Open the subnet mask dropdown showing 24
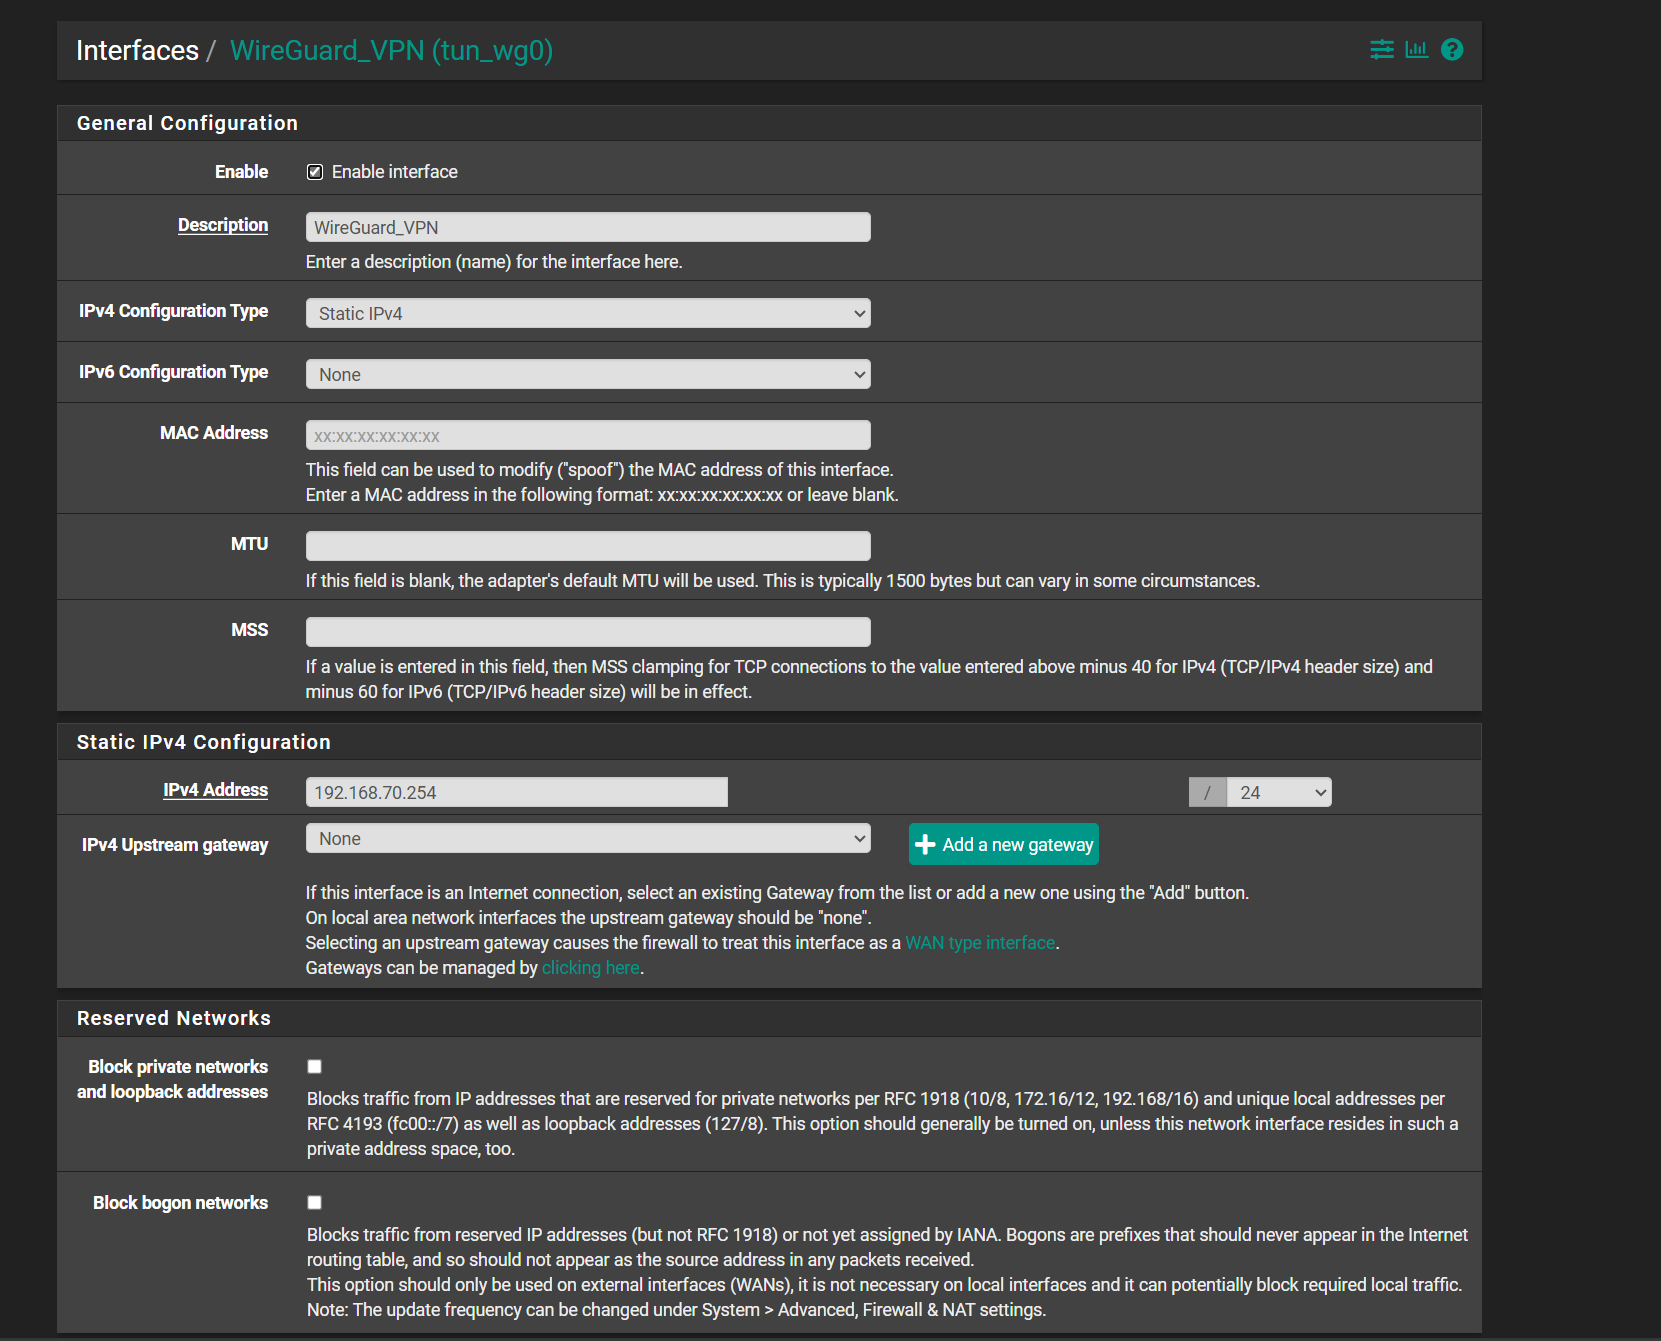 [x=1279, y=793]
